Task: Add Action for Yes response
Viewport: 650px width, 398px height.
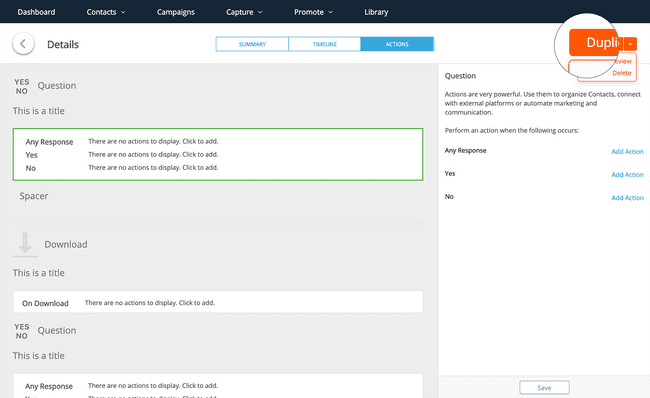Action: point(627,175)
